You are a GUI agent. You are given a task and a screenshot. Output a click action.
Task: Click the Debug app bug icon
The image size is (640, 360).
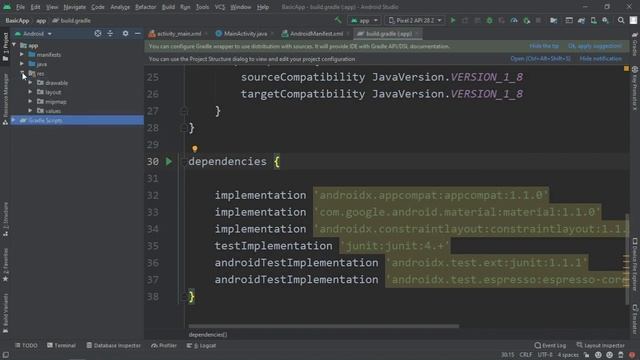[489, 20]
